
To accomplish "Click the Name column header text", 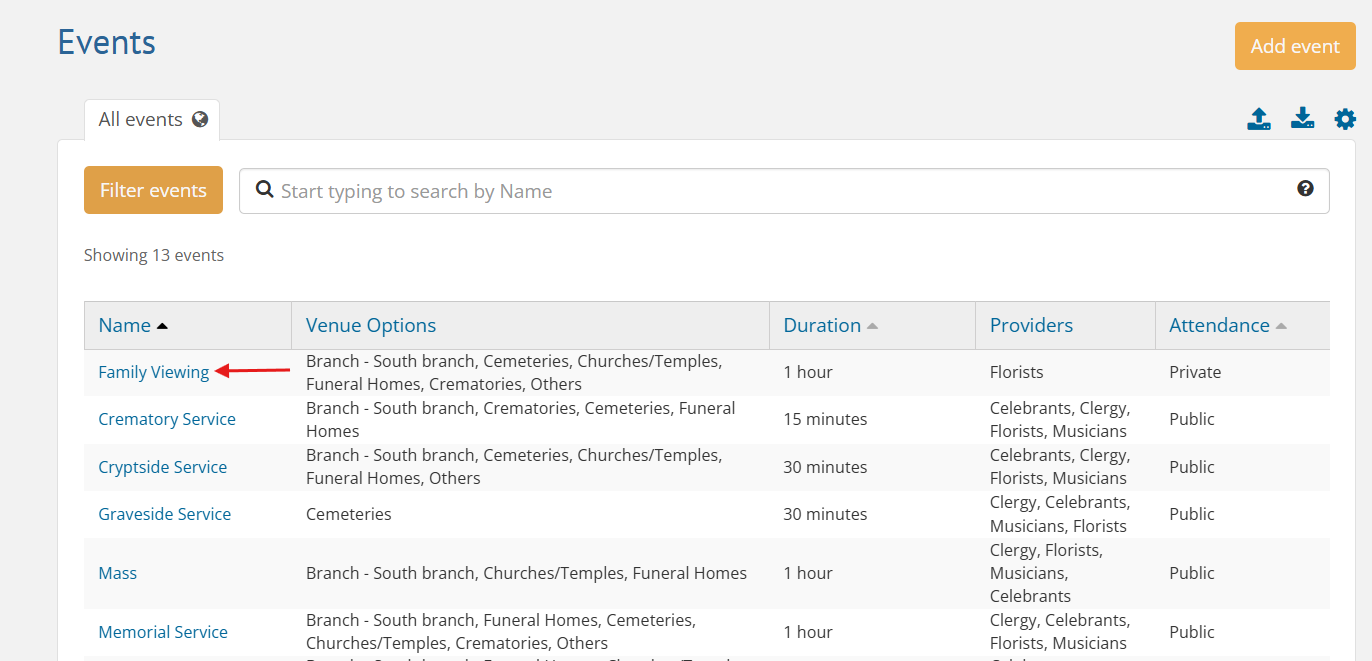I will point(124,325).
